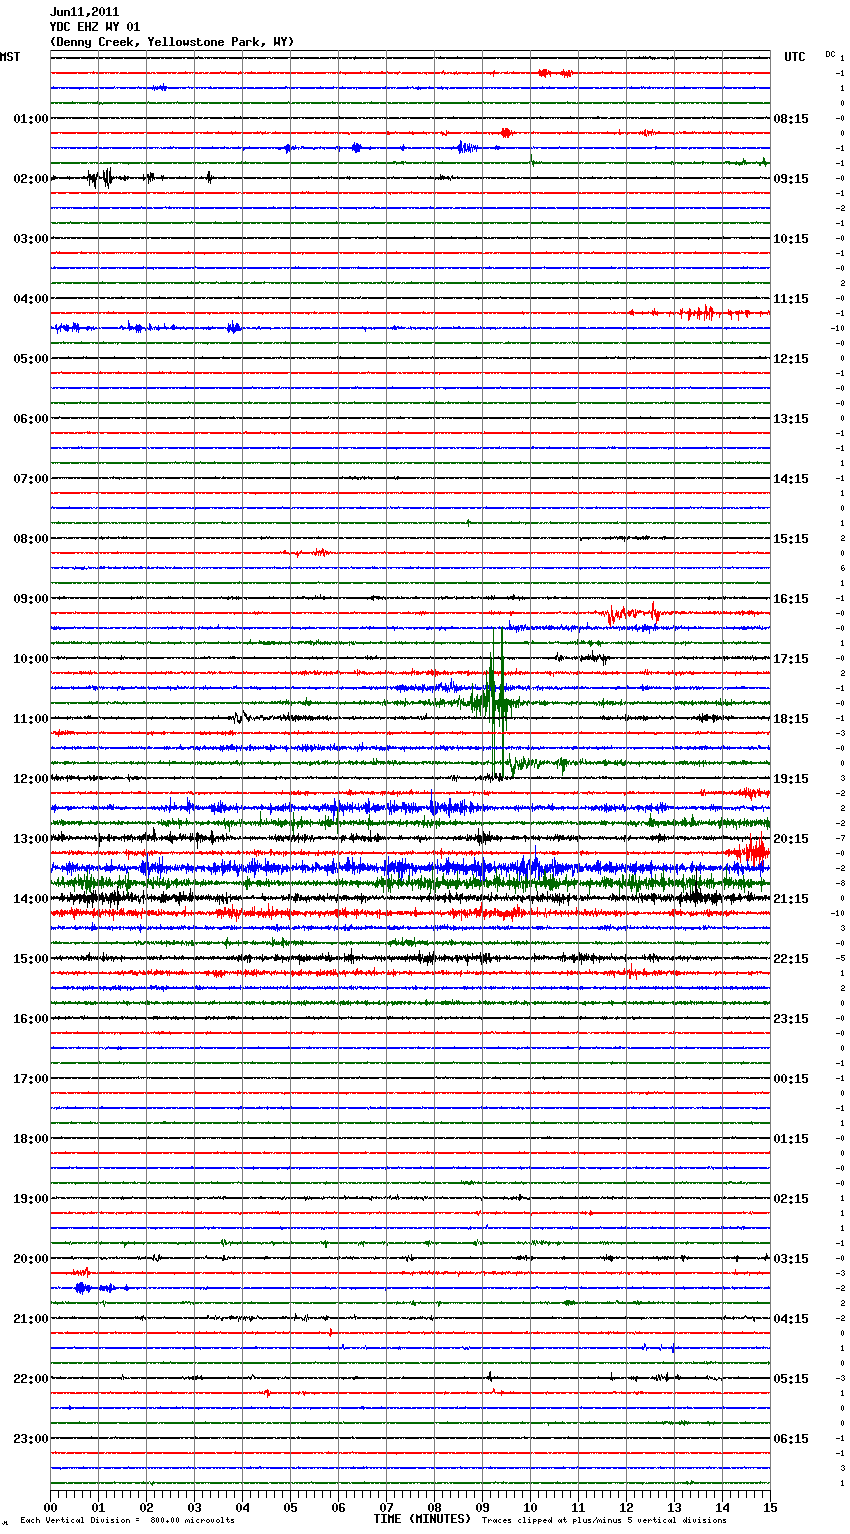The width and height of the screenshot is (850, 1534).
Task: Click the 23:15 UTC row label
Action: pyautogui.click(x=791, y=1018)
